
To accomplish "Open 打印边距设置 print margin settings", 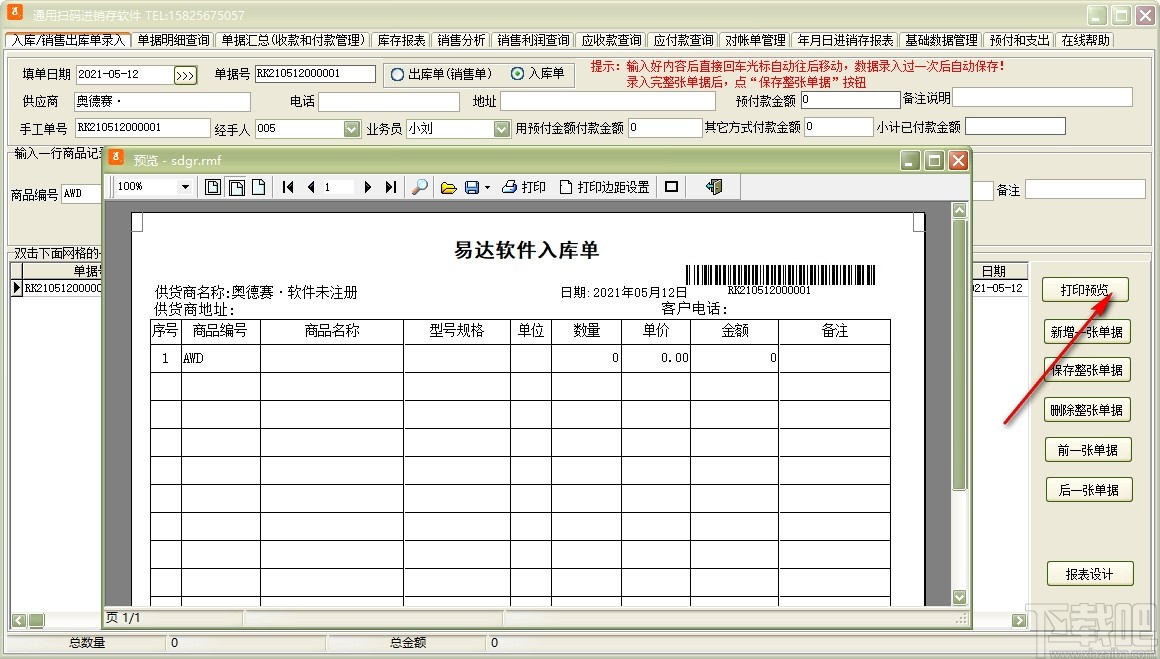I will point(605,187).
